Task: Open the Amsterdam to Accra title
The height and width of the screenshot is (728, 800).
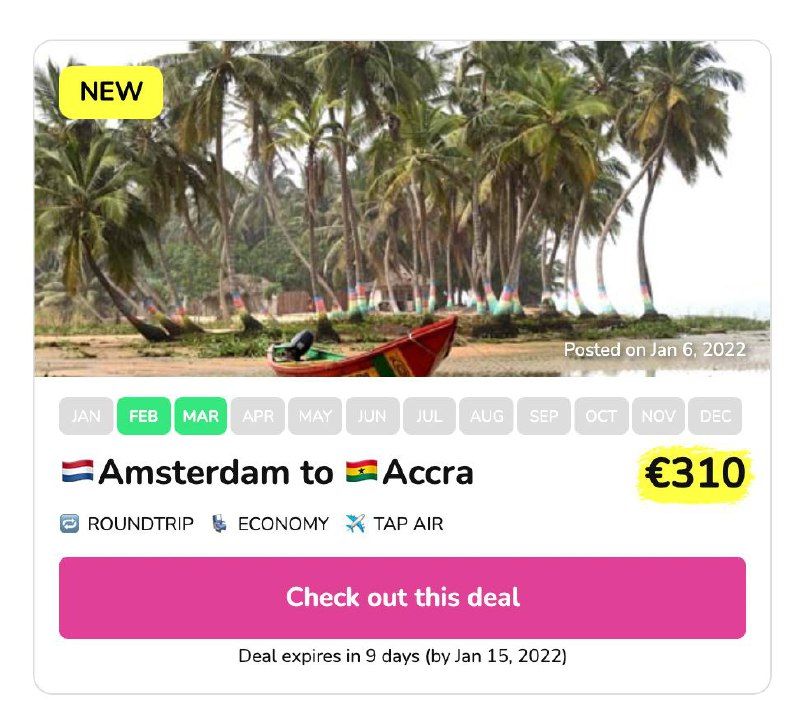Action: [x=267, y=472]
